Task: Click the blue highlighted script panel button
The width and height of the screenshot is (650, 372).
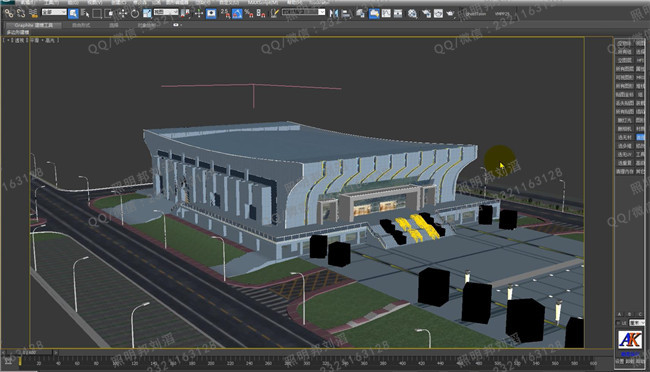Action: (640, 137)
